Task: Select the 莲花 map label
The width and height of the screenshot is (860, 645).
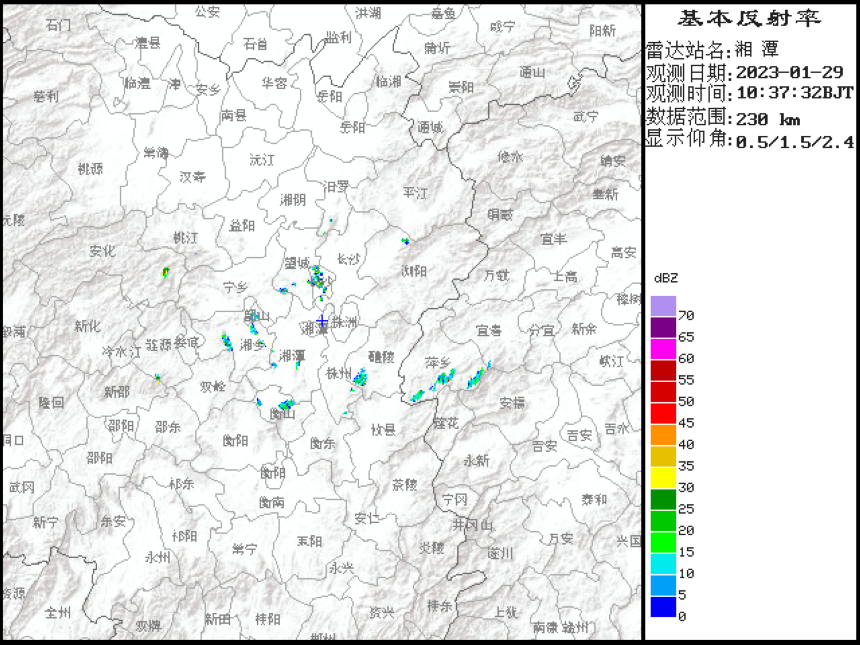Action: (x=445, y=423)
